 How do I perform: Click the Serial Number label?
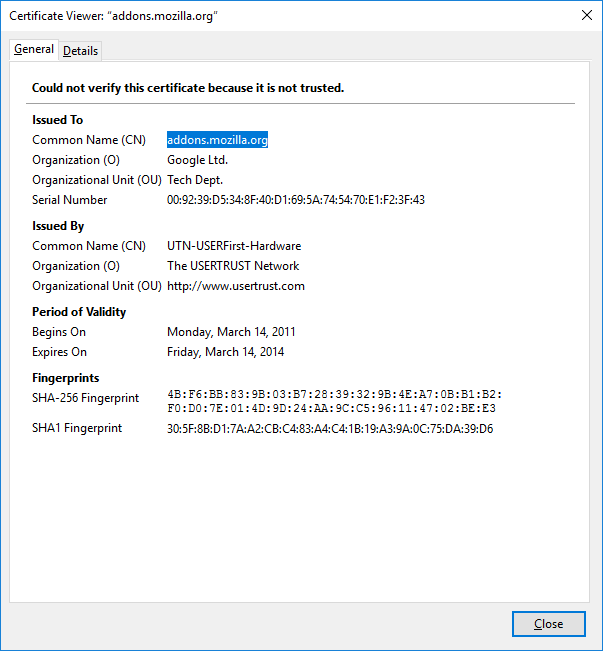tap(69, 200)
